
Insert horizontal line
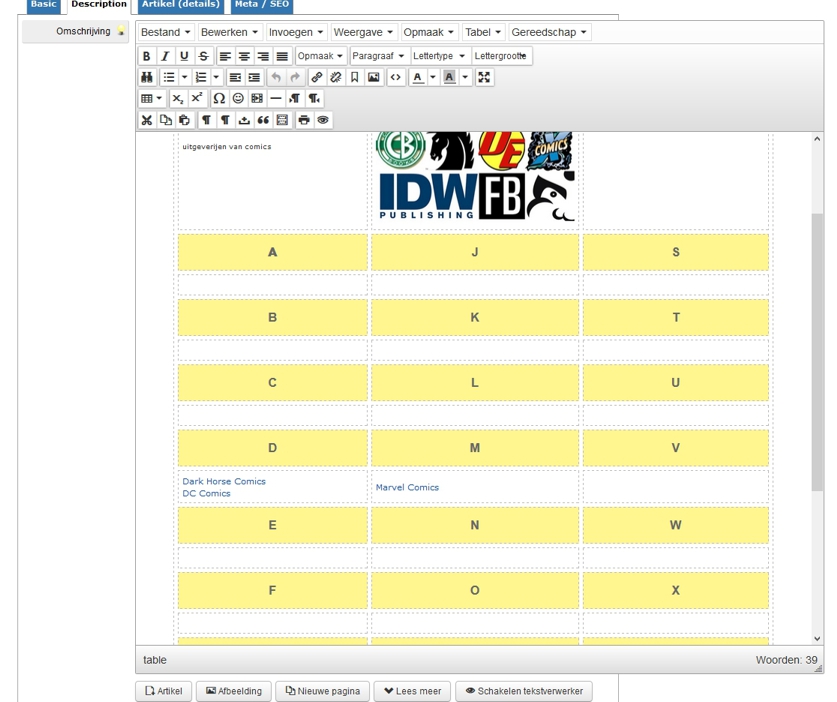pos(276,98)
